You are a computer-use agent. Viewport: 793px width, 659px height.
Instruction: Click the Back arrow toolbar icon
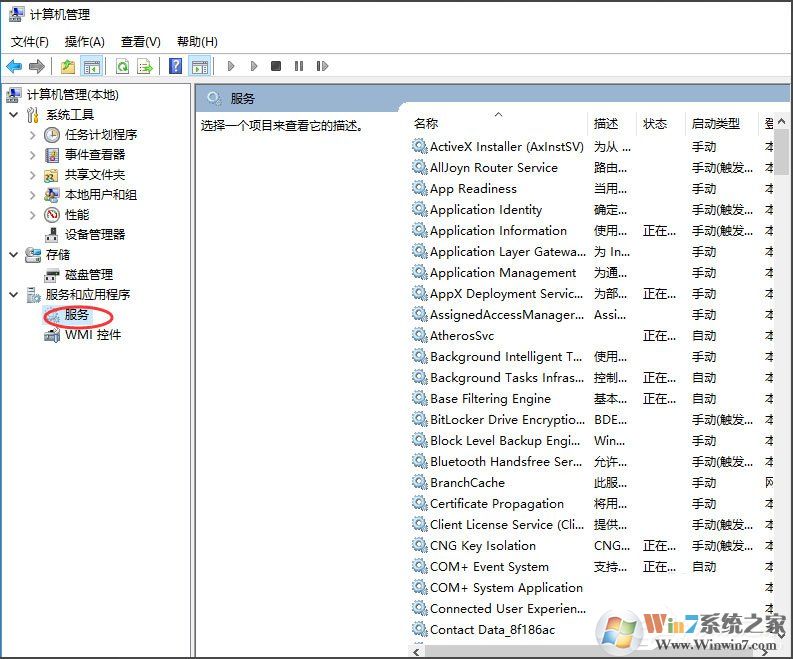14,66
